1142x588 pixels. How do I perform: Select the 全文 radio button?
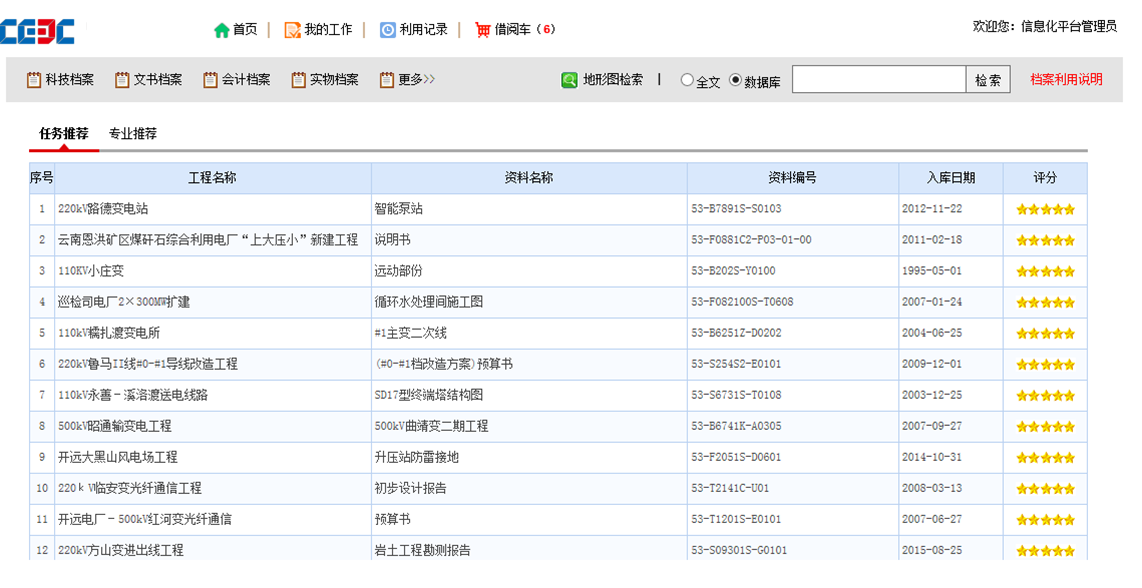point(687,80)
